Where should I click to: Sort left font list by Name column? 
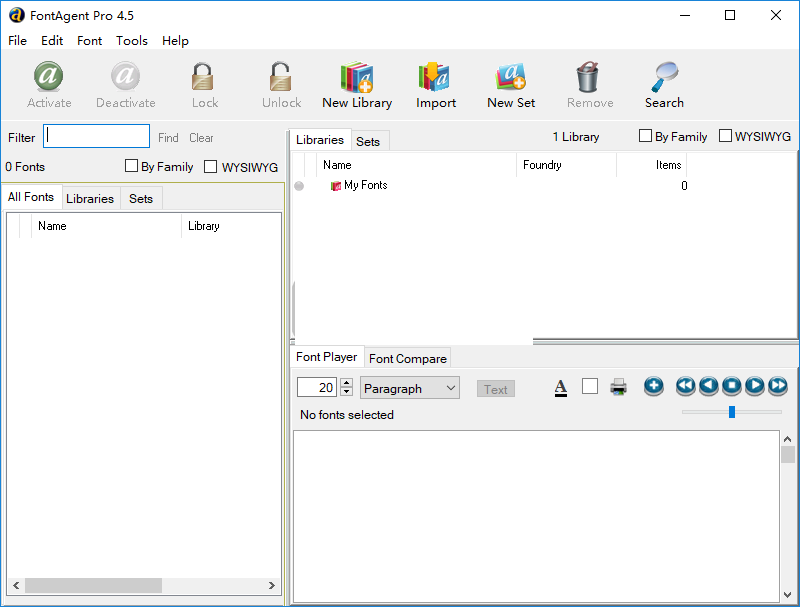[x=106, y=226]
